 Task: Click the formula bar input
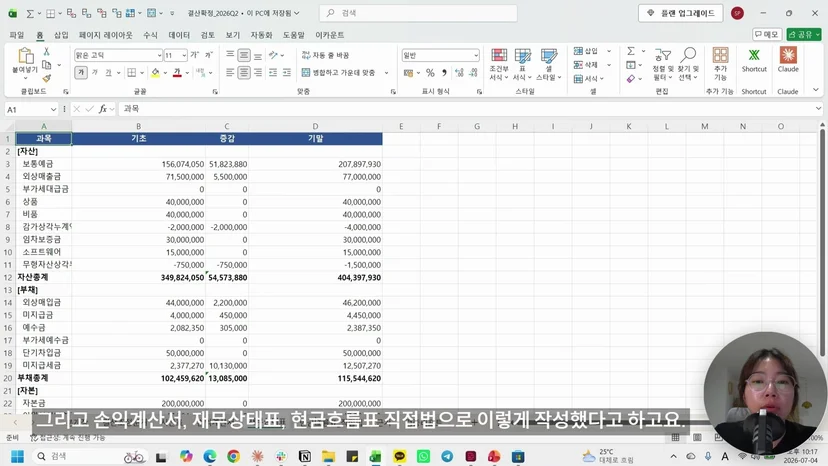467,109
